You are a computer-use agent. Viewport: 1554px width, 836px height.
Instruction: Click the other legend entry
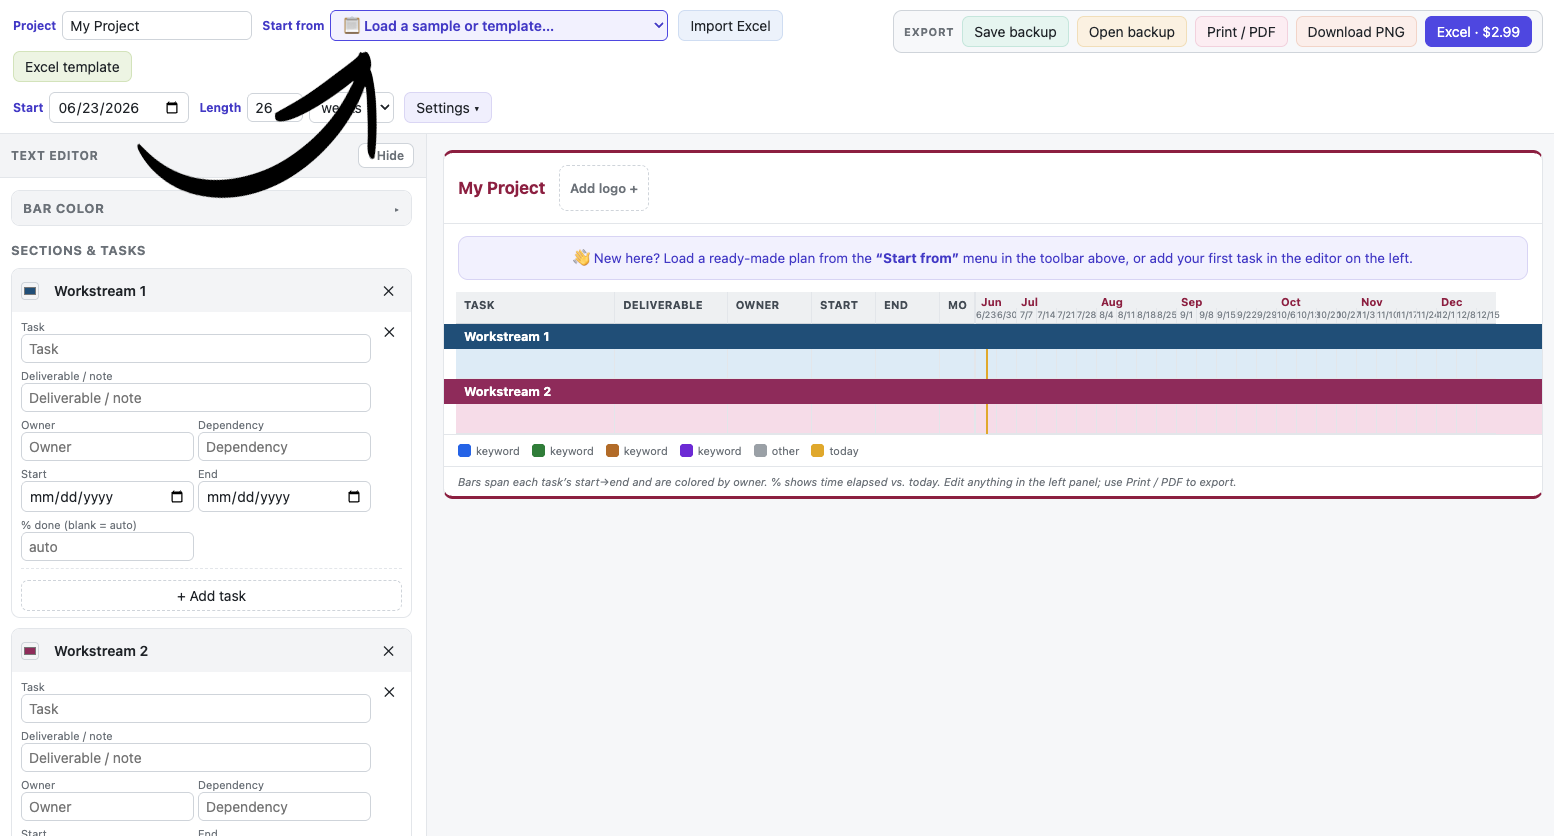point(777,451)
